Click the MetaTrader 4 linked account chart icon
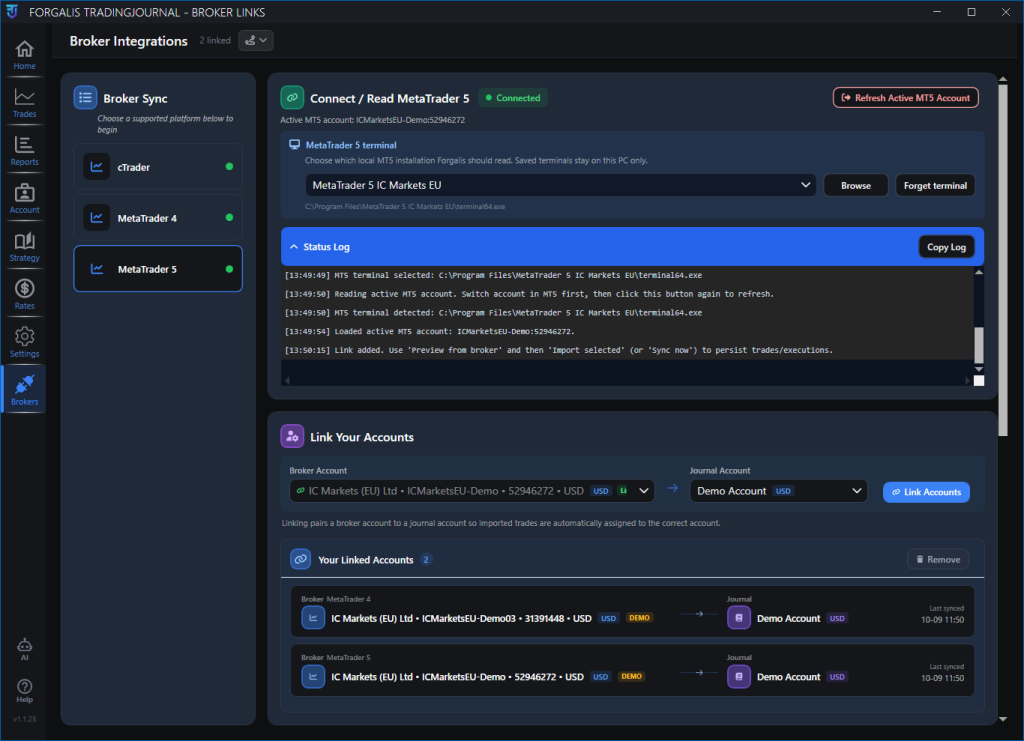 click(313, 618)
